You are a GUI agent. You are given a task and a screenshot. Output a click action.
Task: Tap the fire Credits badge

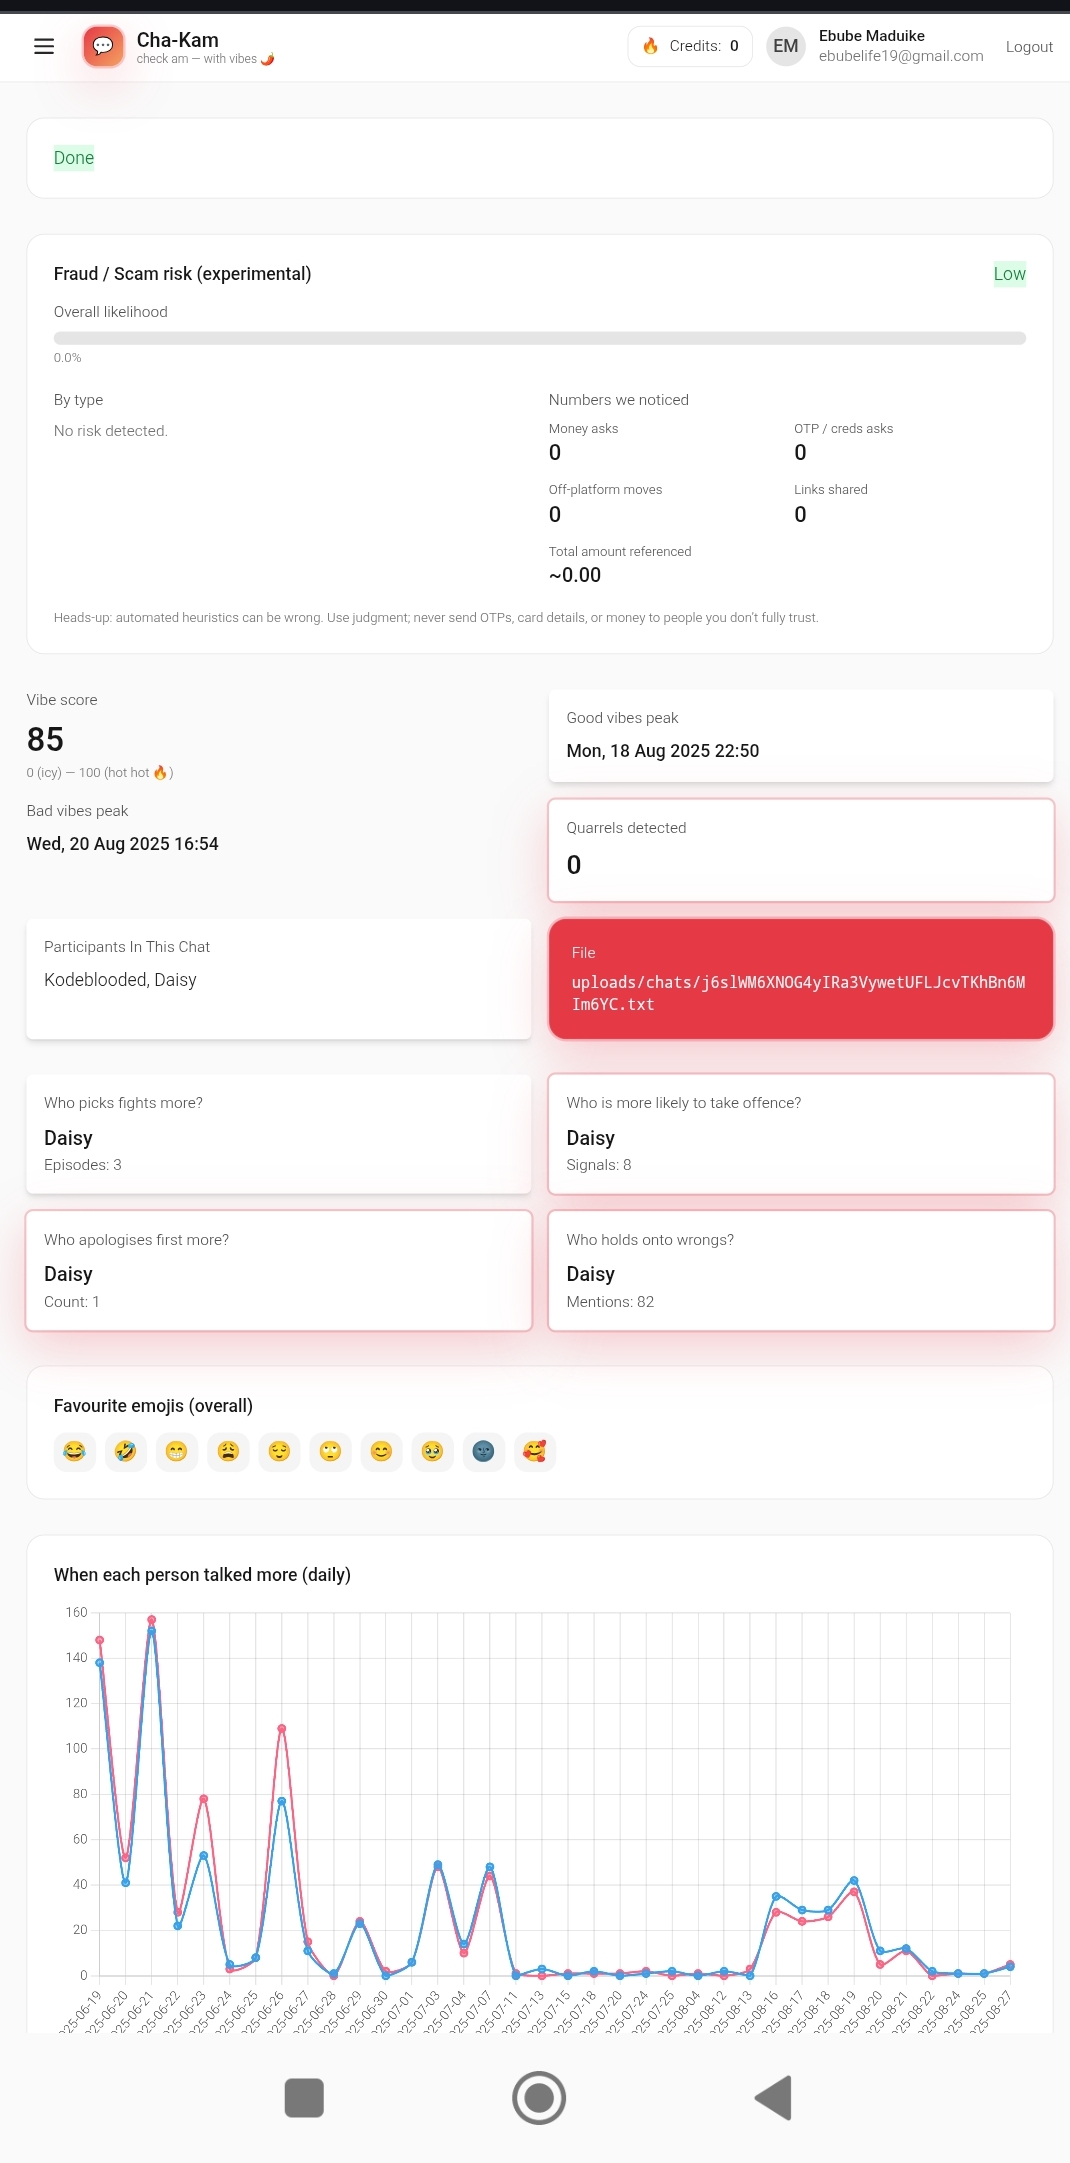coord(690,46)
